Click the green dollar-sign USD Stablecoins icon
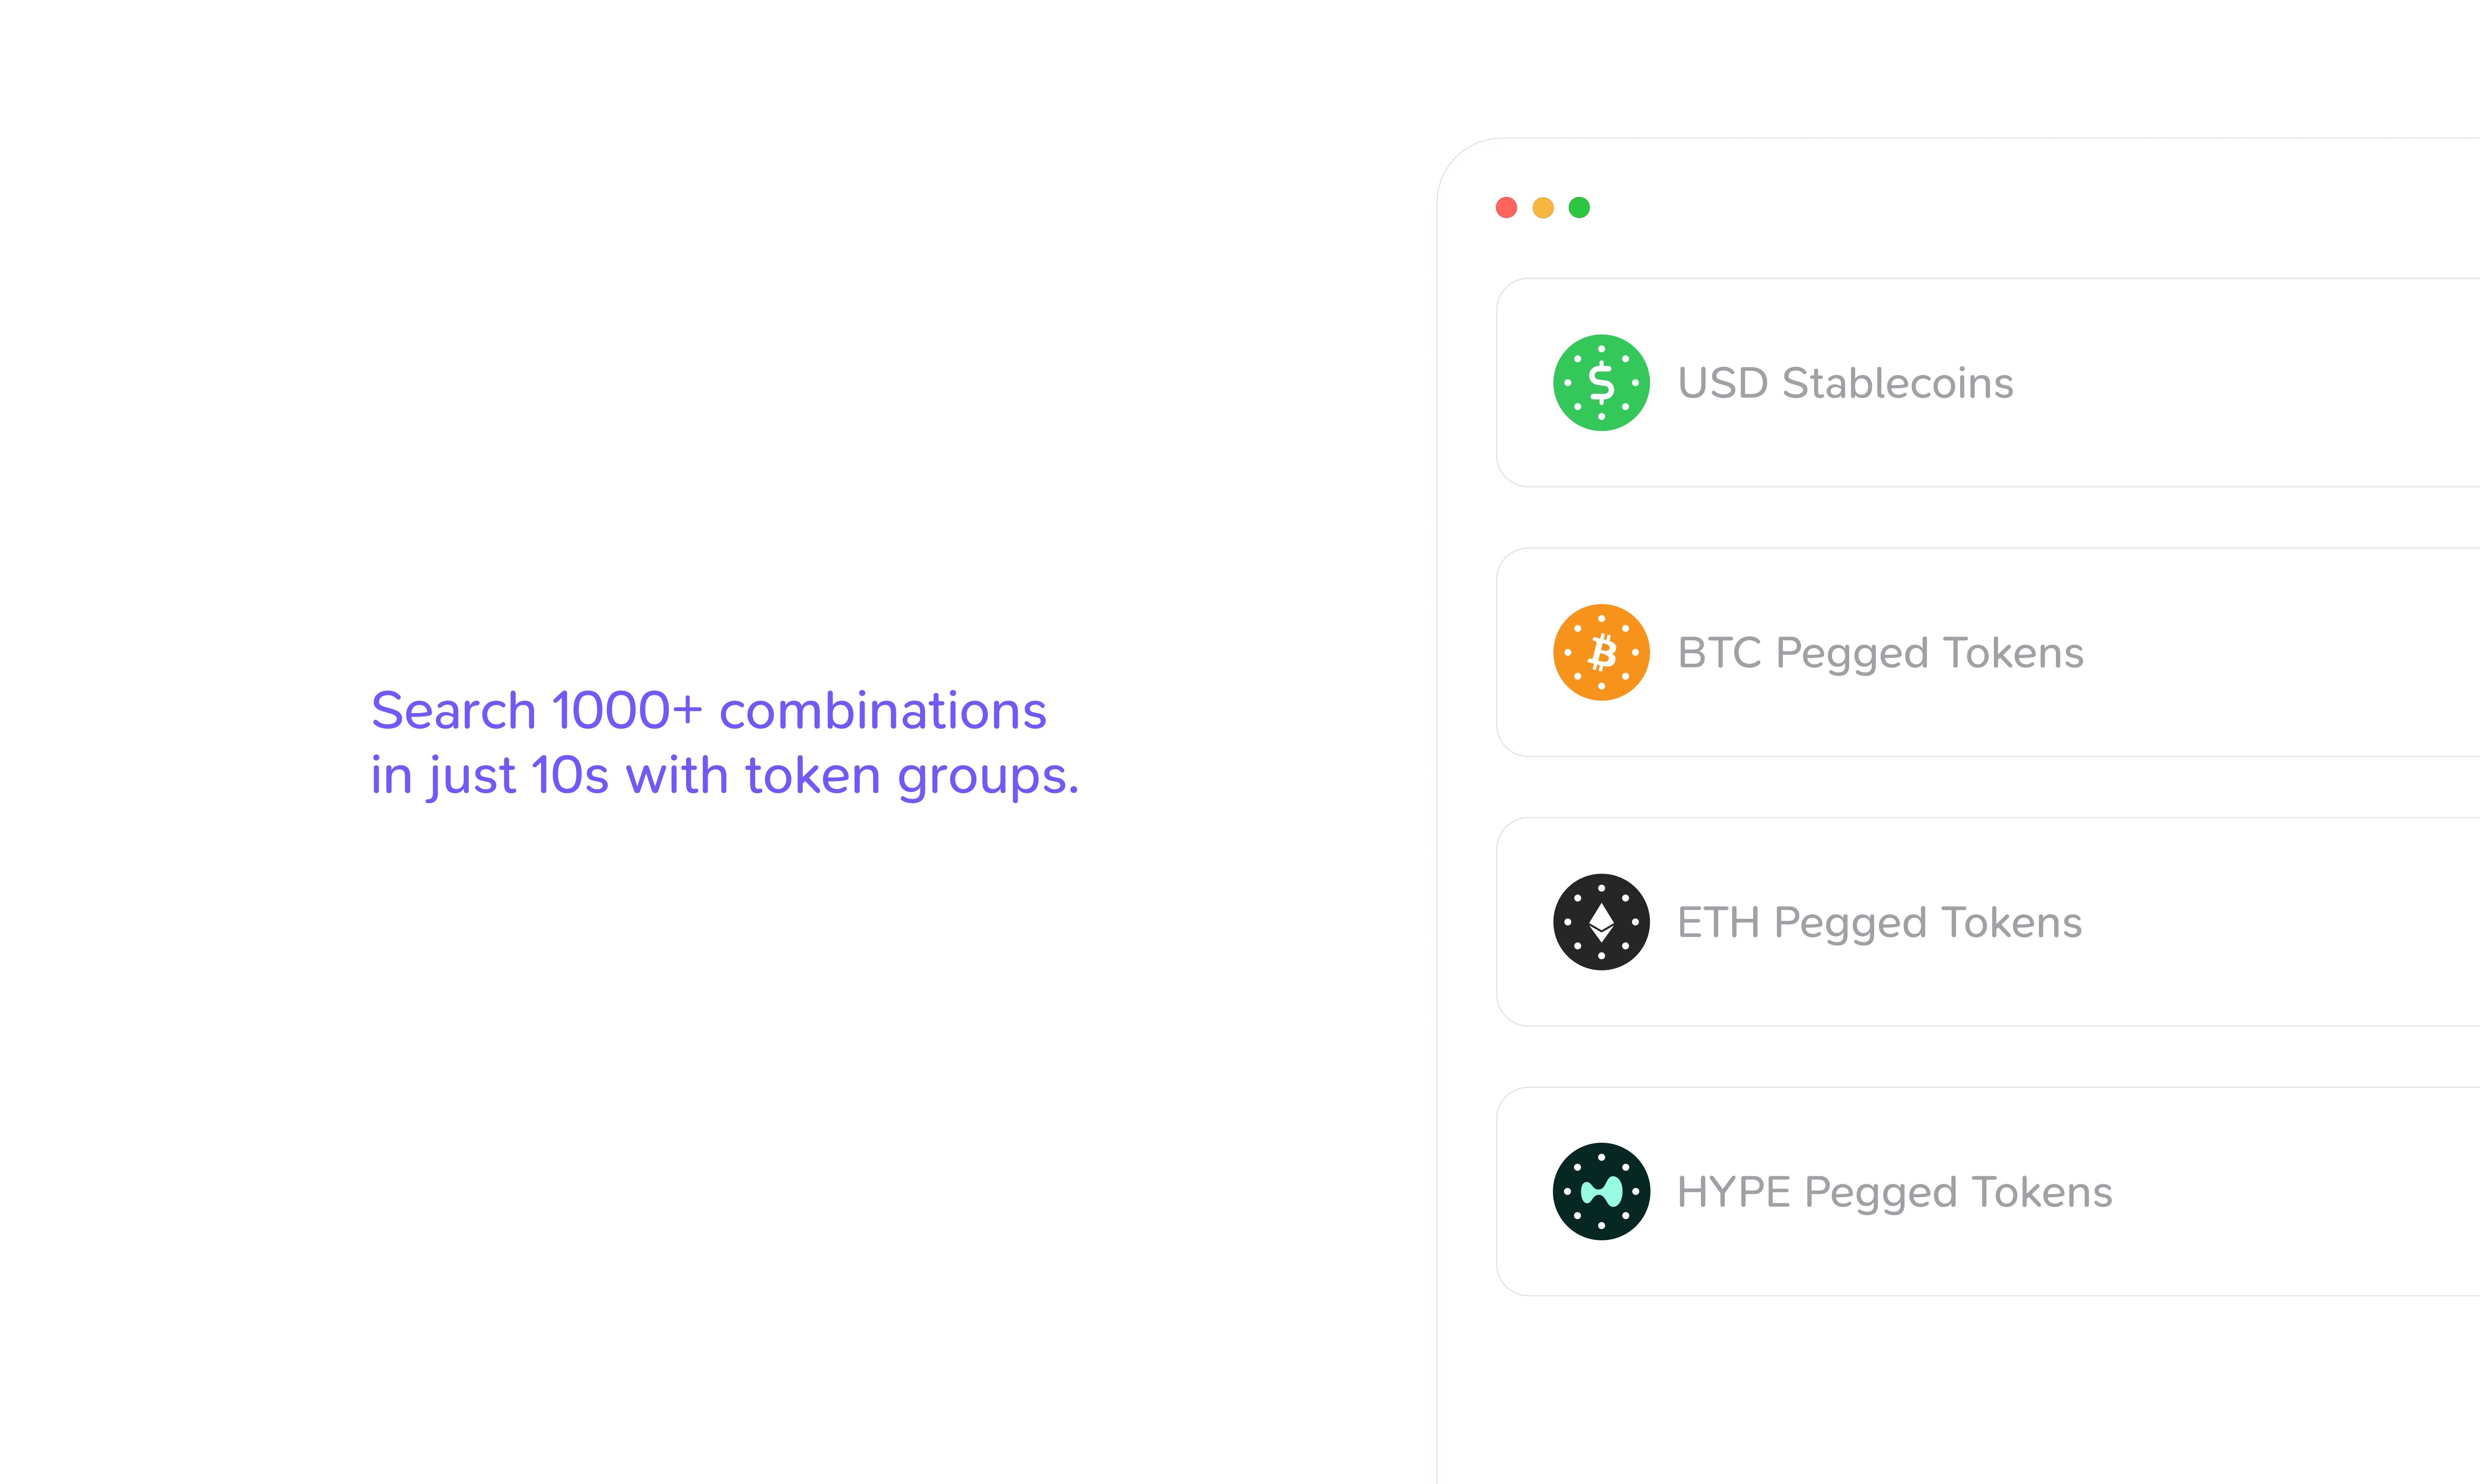Viewport: 2480px width, 1484px height. [1601, 383]
